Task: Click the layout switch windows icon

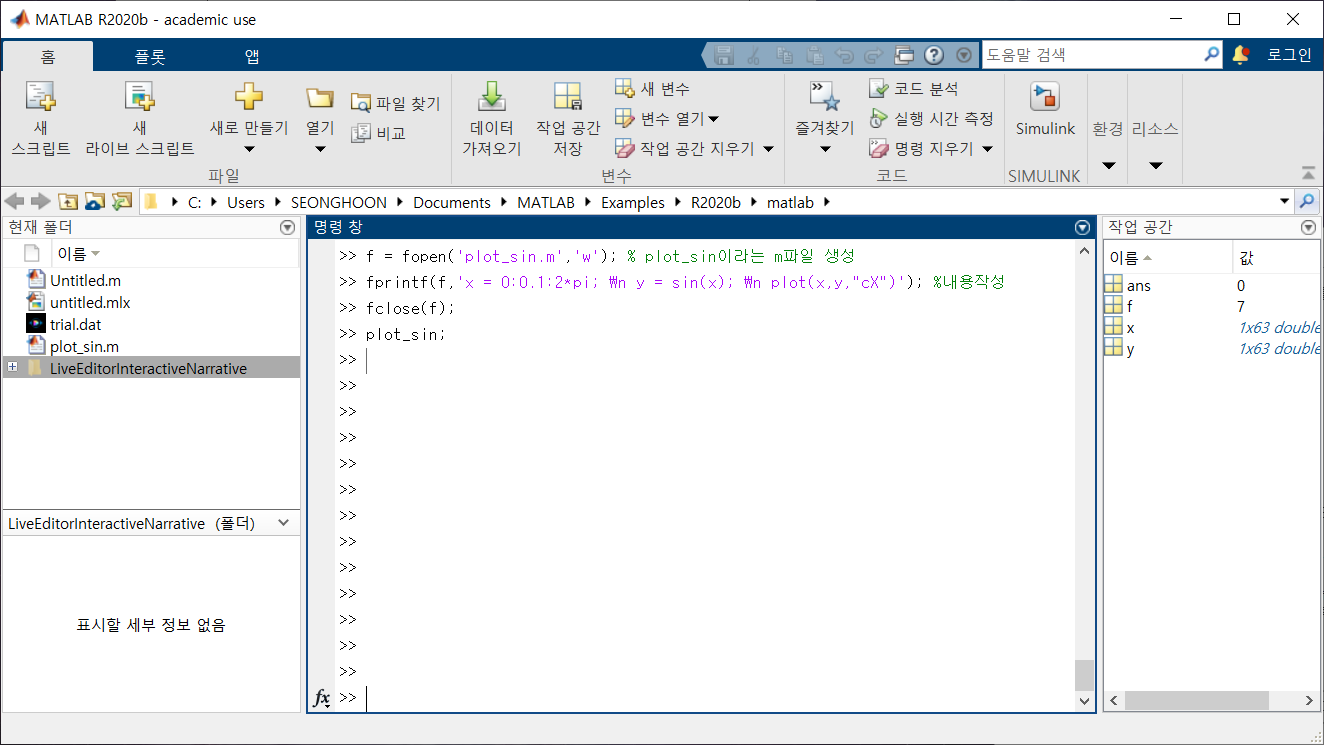Action: 904,55
